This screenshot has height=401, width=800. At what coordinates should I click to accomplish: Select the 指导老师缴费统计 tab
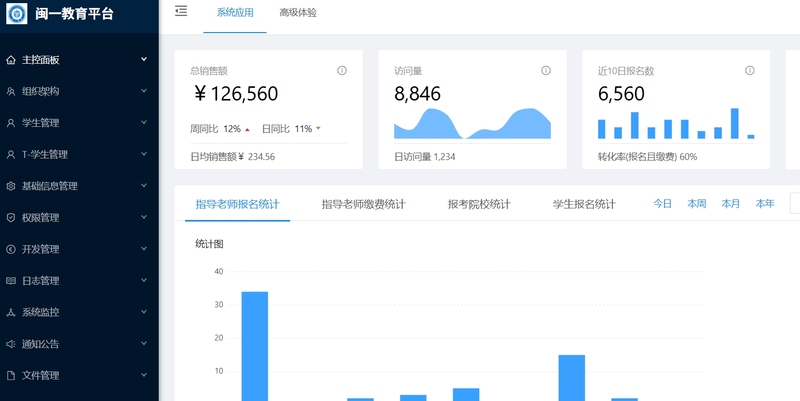point(363,205)
